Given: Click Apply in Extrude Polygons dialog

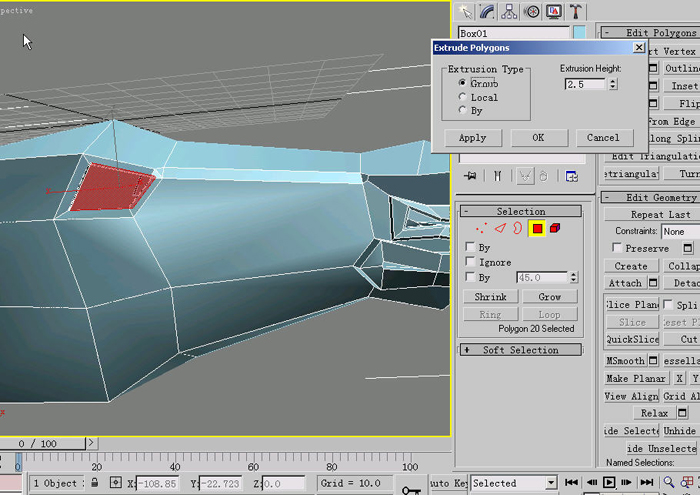Looking at the screenshot, I should [x=473, y=138].
